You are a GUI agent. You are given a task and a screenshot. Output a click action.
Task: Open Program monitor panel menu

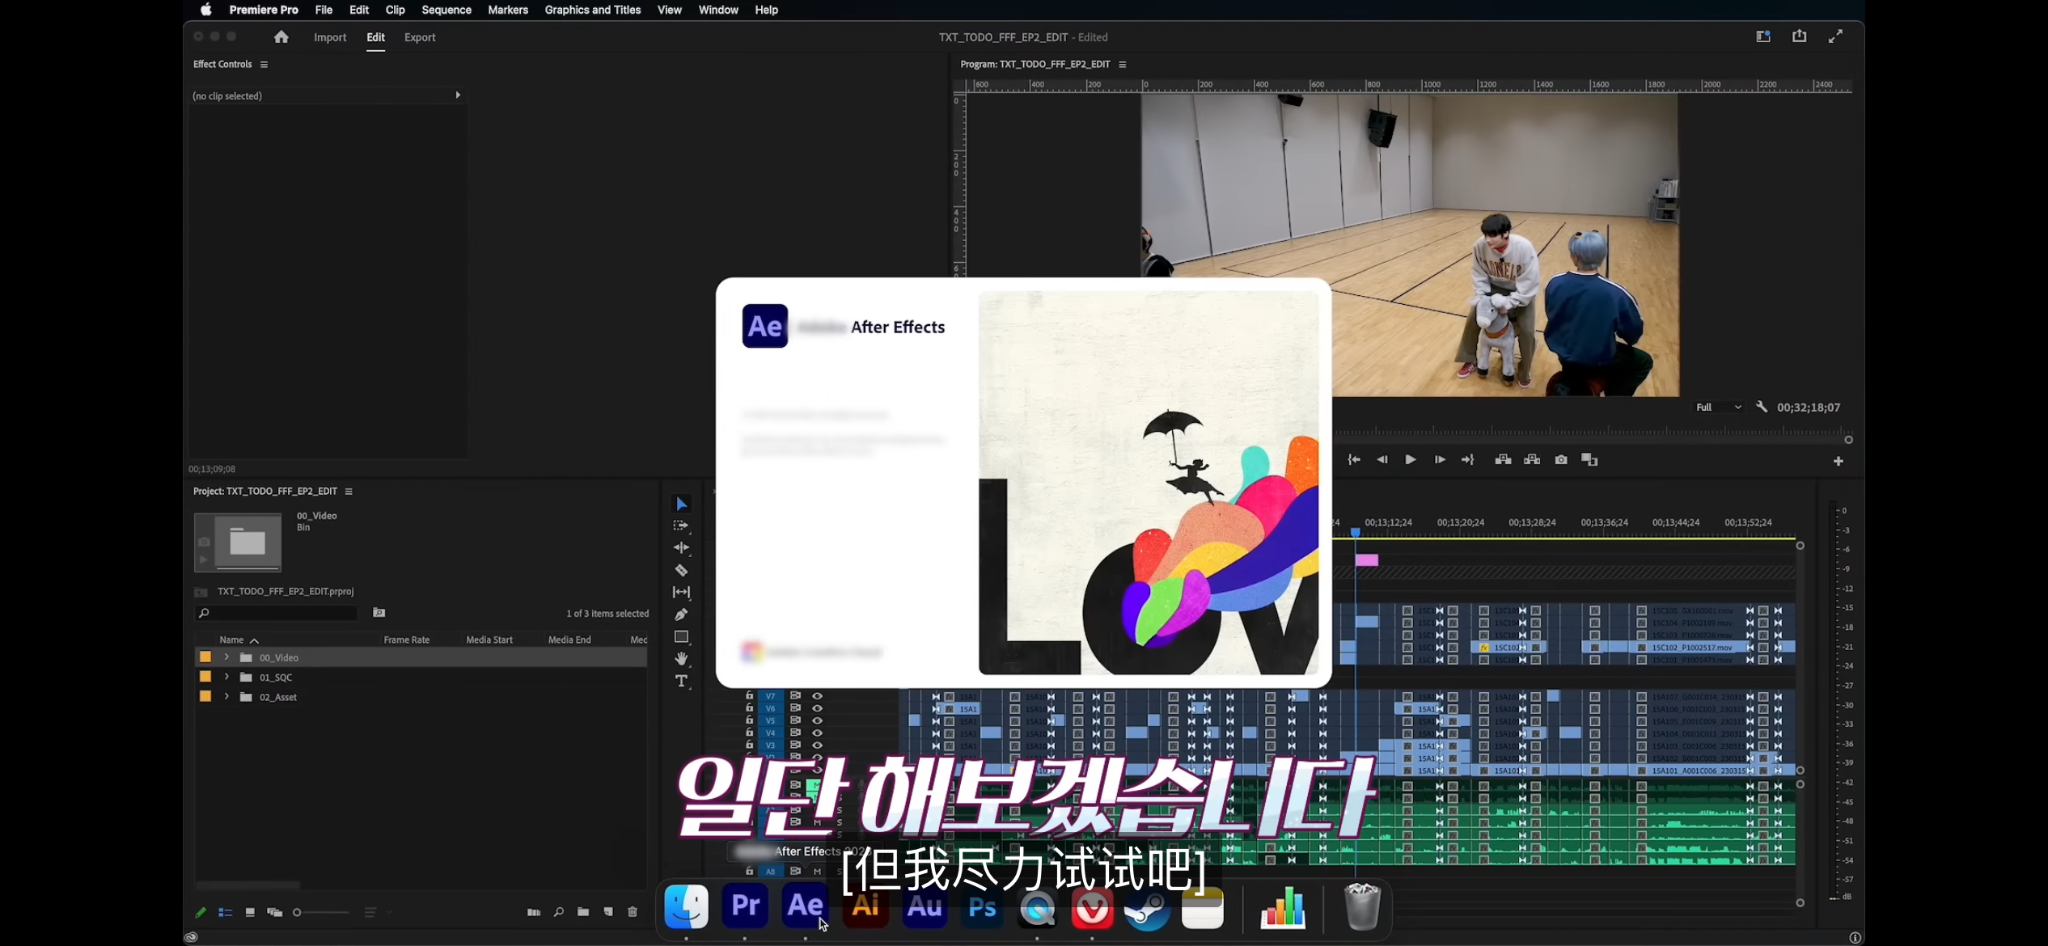(1122, 64)
